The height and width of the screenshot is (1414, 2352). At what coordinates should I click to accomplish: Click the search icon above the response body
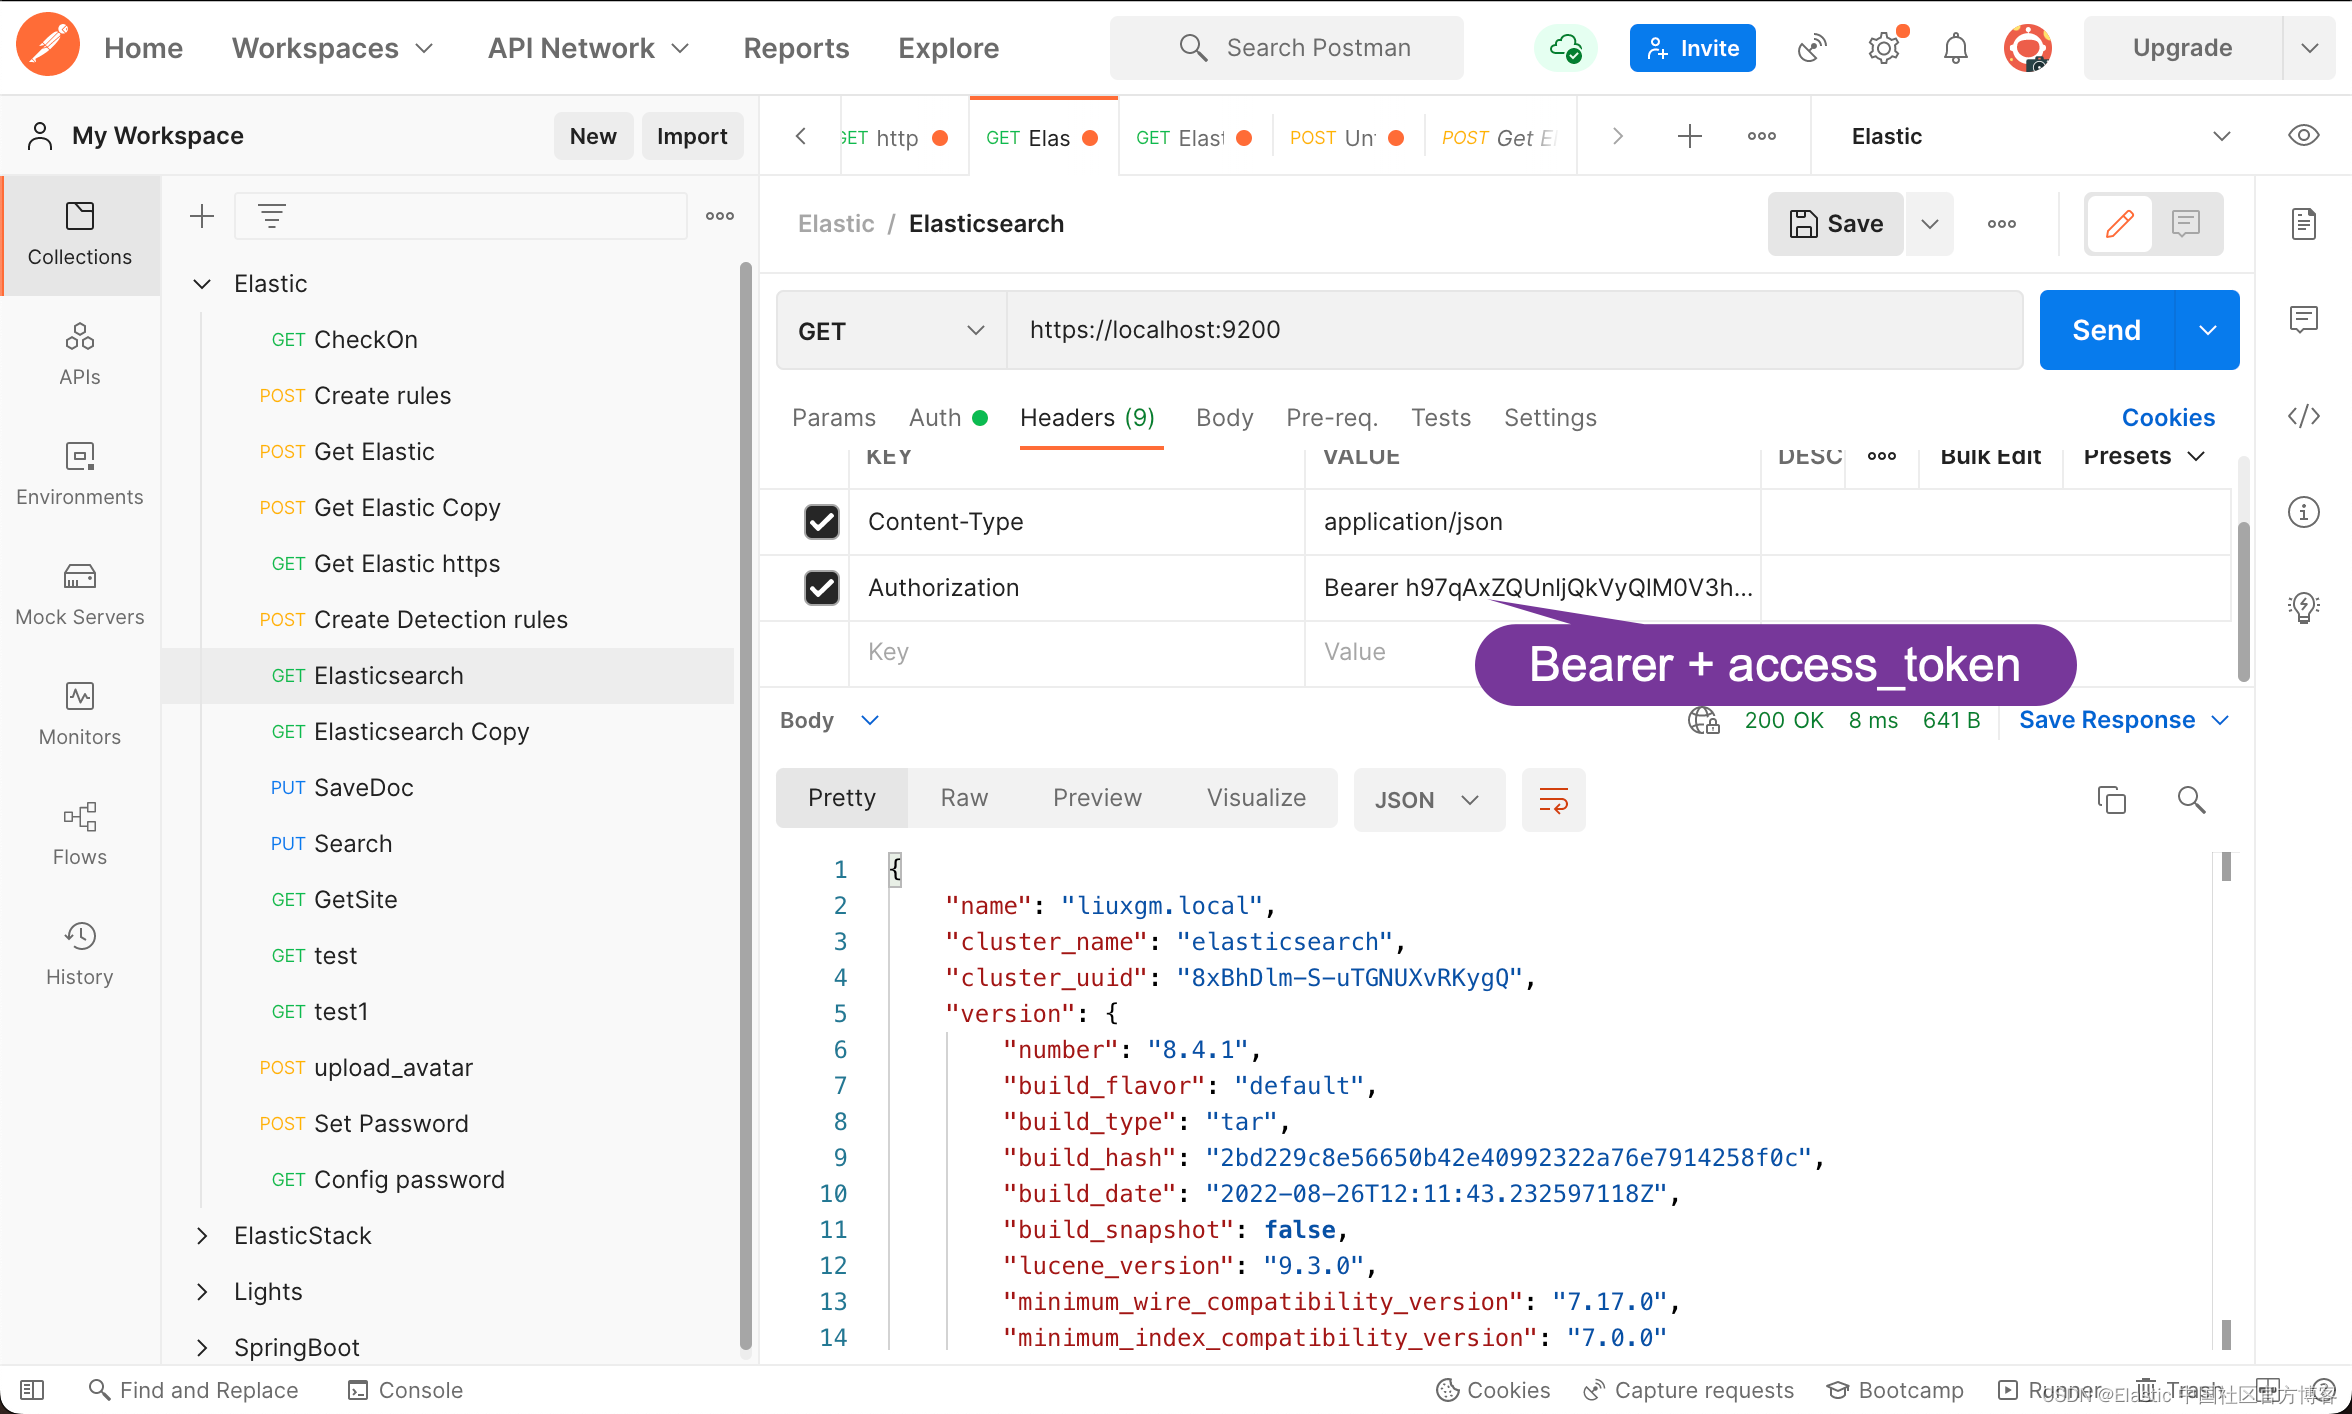pyautogui.click(x=2191, y=799)
